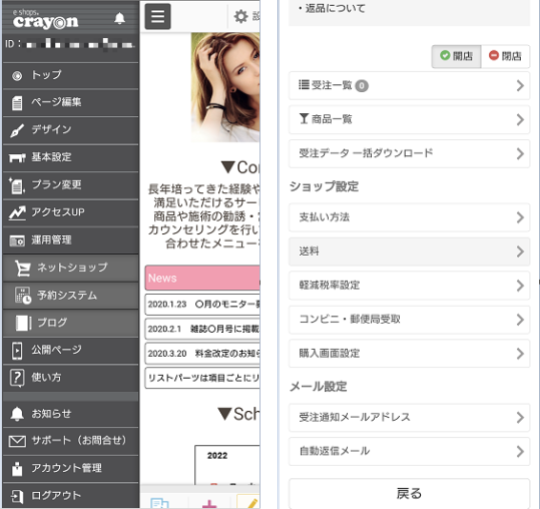Click the pink News header bar
This screenshot has height=509, width=540.
coord(202,278)
